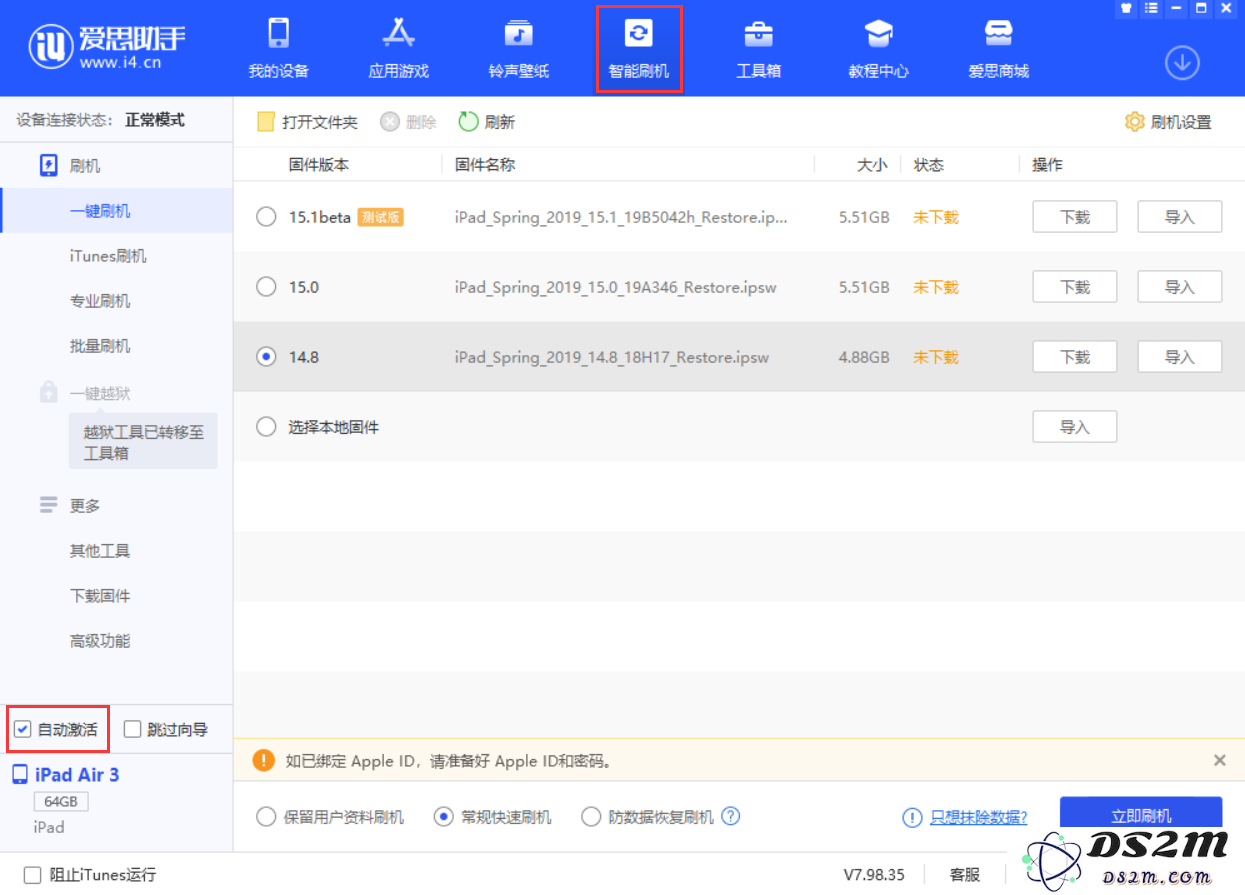Image resolution: width=1245 pixels, height=895 pixels.
Task: Open the 我的设备 device tab
Action: pyautogui.click(x=279, y=48)
